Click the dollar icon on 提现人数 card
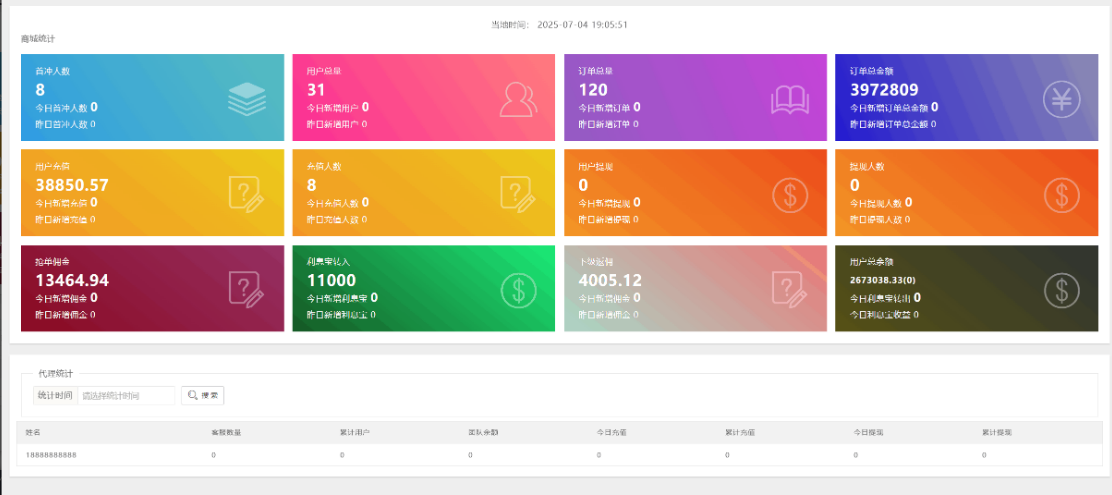This screenshot has width=1112, height=495. pyautogui.click(x=1061, y=193)
